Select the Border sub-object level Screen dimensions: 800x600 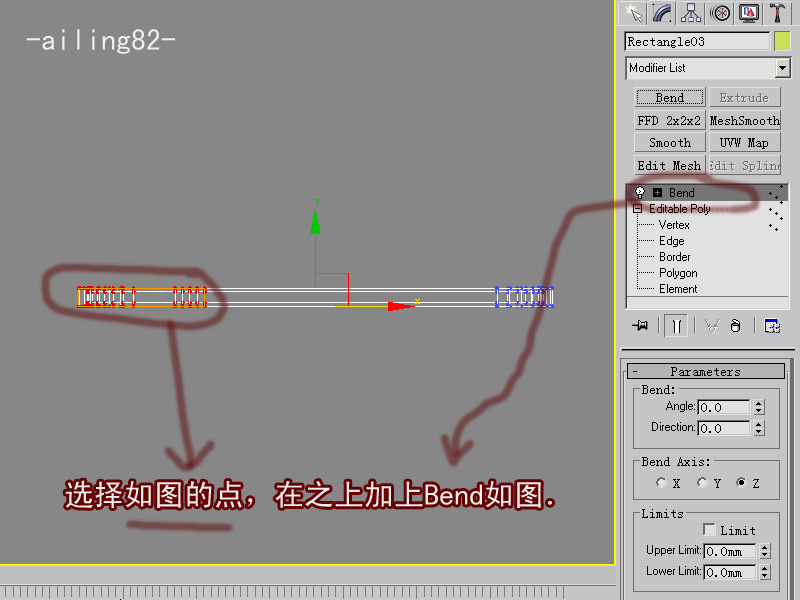[x=674, y=257]
